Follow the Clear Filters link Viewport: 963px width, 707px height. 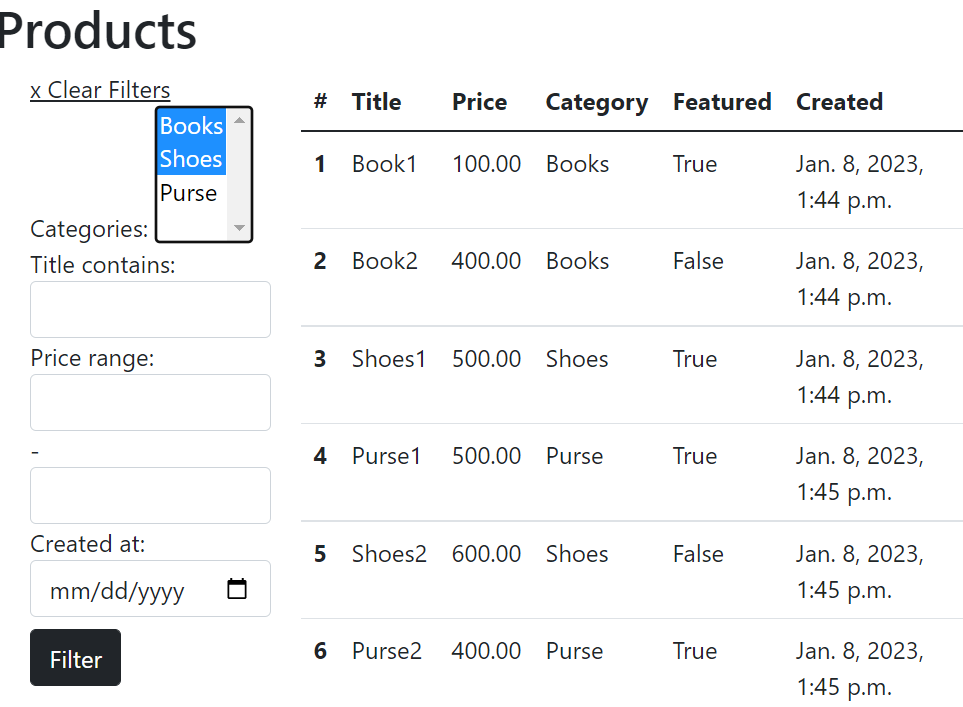tap(100, 90)
